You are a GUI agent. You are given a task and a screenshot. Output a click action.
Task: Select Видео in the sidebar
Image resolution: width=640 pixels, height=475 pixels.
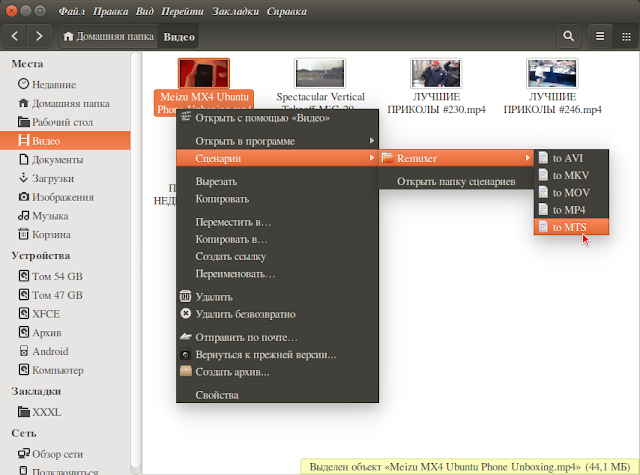[65, 141]
